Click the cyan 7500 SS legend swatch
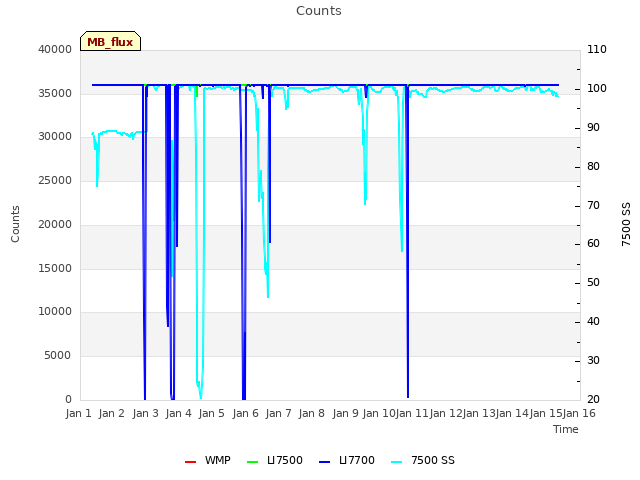 pyautogui.click(x=397, y=462)
